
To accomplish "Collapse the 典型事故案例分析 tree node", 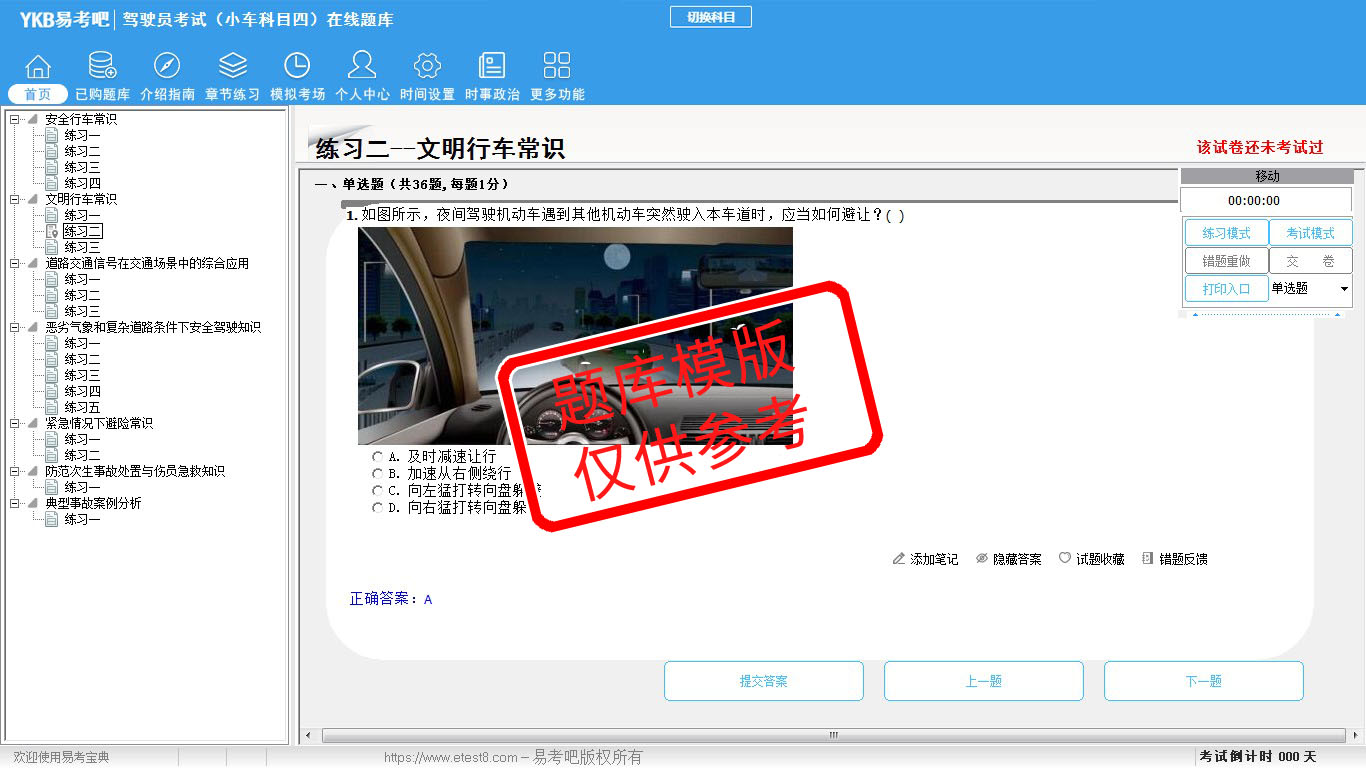I will pos(15,504).
